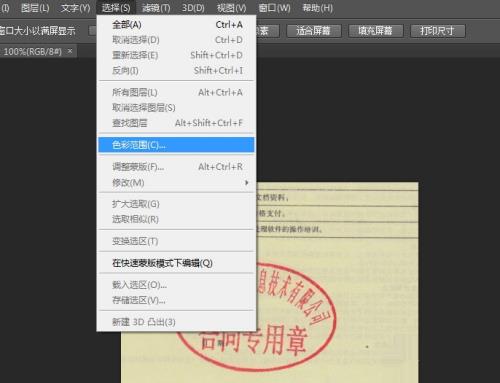500x383 pixels.
Task: Click the 重新选择(E) menu entry
Action: click(x=176, y=55)
